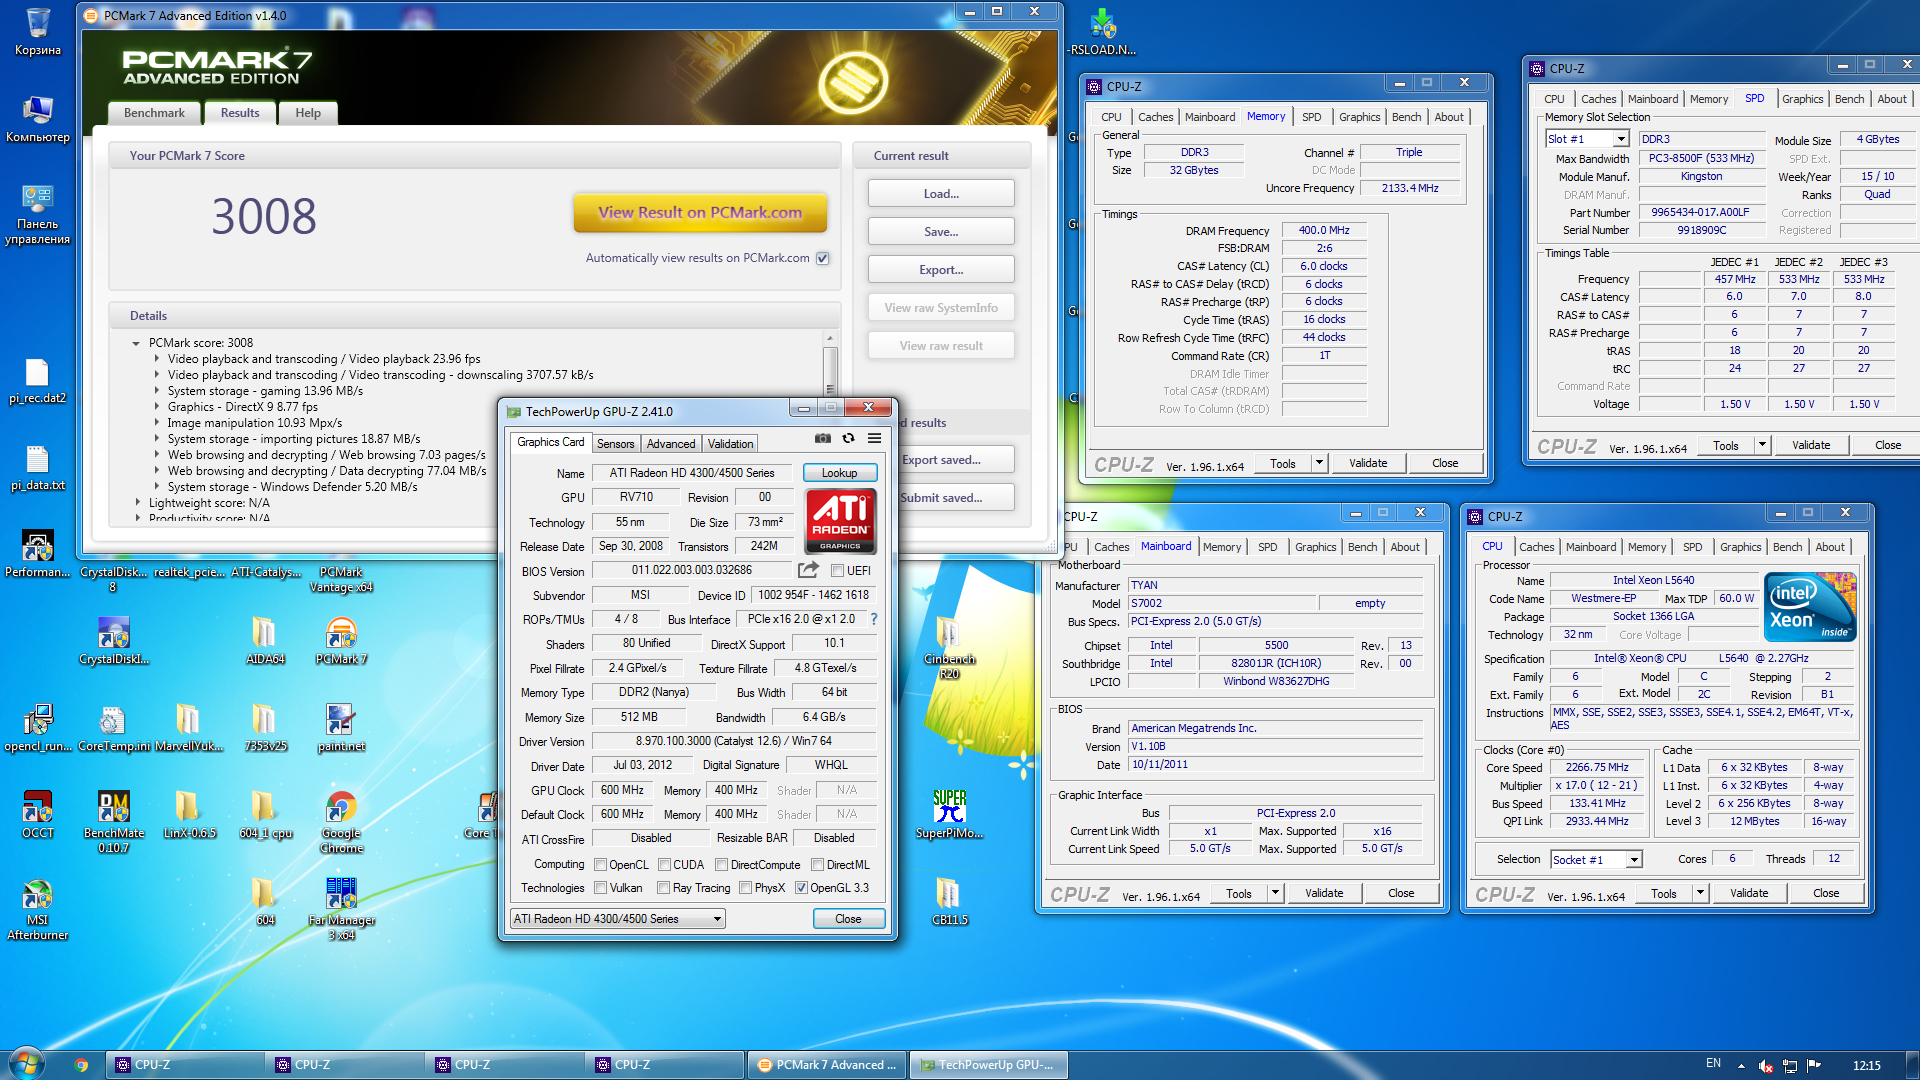Click the Chrome icon in the taskbar
The image size is (1920, 1080).
tap(81, 1065)
